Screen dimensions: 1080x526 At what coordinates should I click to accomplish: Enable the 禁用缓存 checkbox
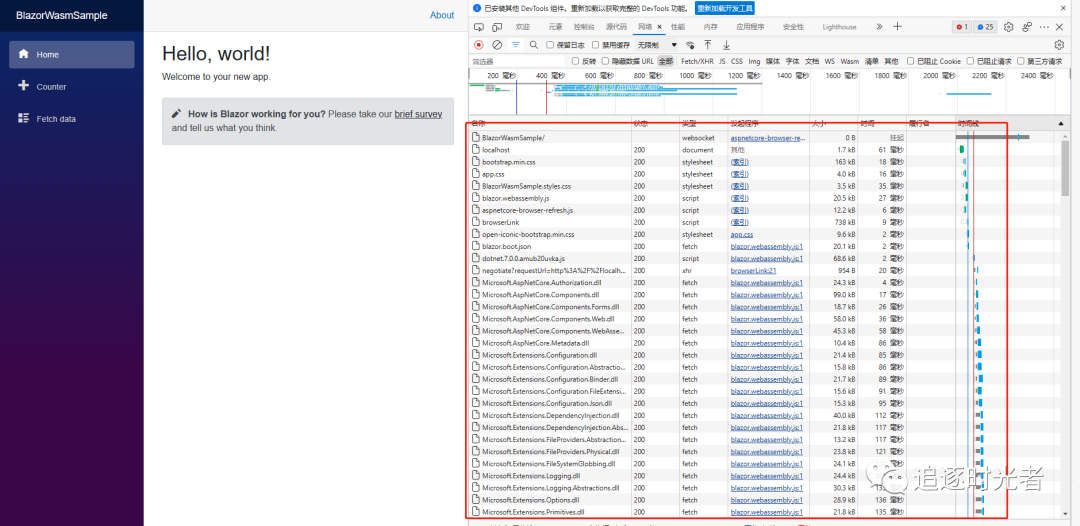pos(596,45)
